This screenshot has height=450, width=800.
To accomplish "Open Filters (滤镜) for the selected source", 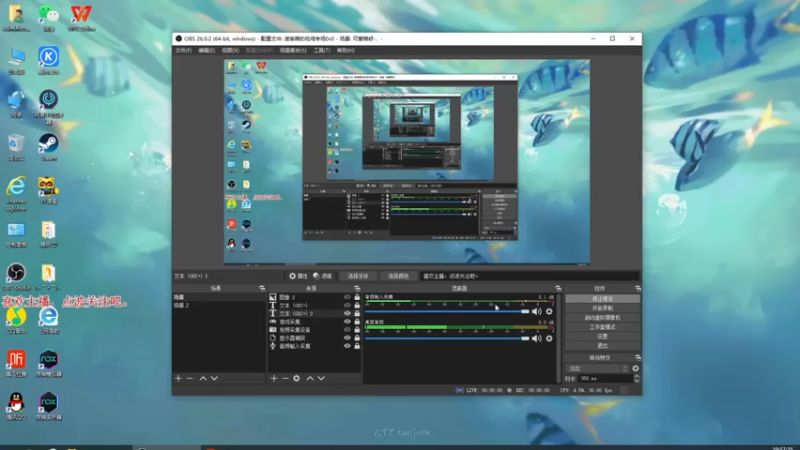I will (x=322, y=276).
